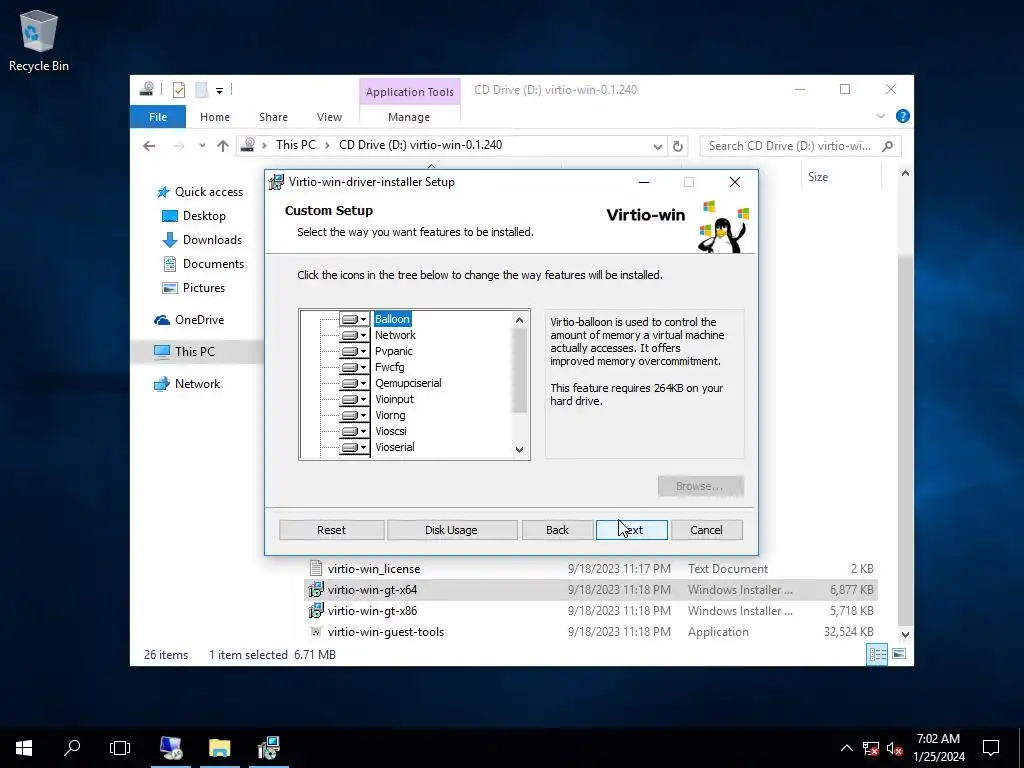The image size is (1024, 768).
Task: Select the Vioscsi feature row
Action: tap(391, 431)
